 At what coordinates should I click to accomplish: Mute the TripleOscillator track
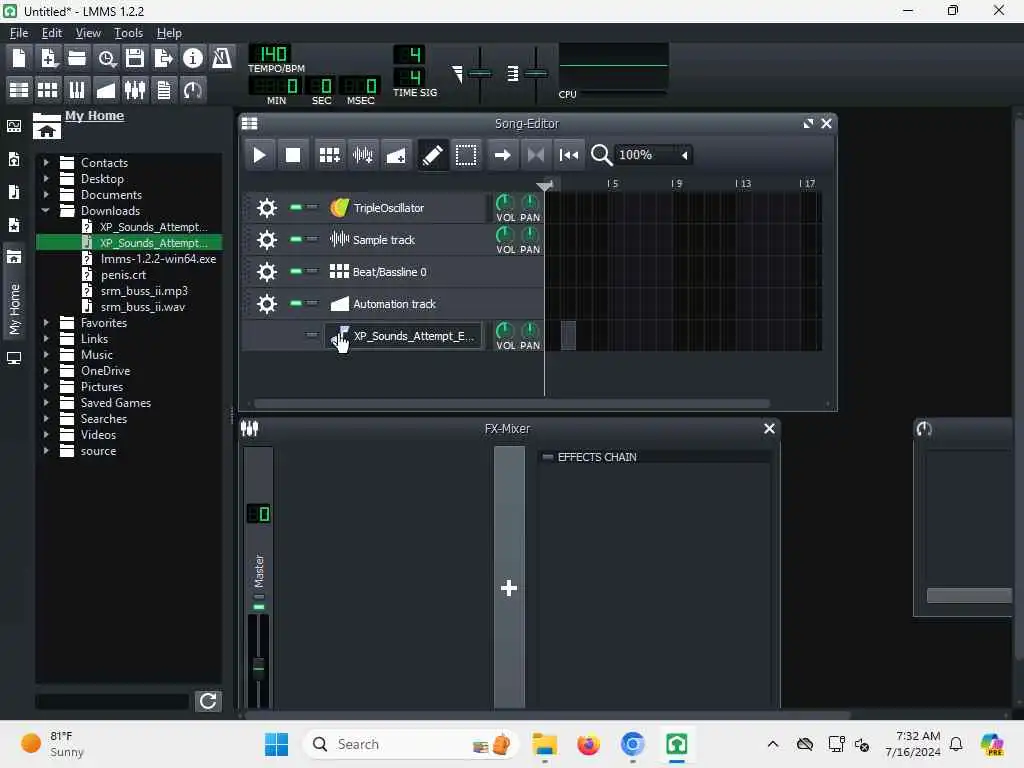click(x=296, y=207)
